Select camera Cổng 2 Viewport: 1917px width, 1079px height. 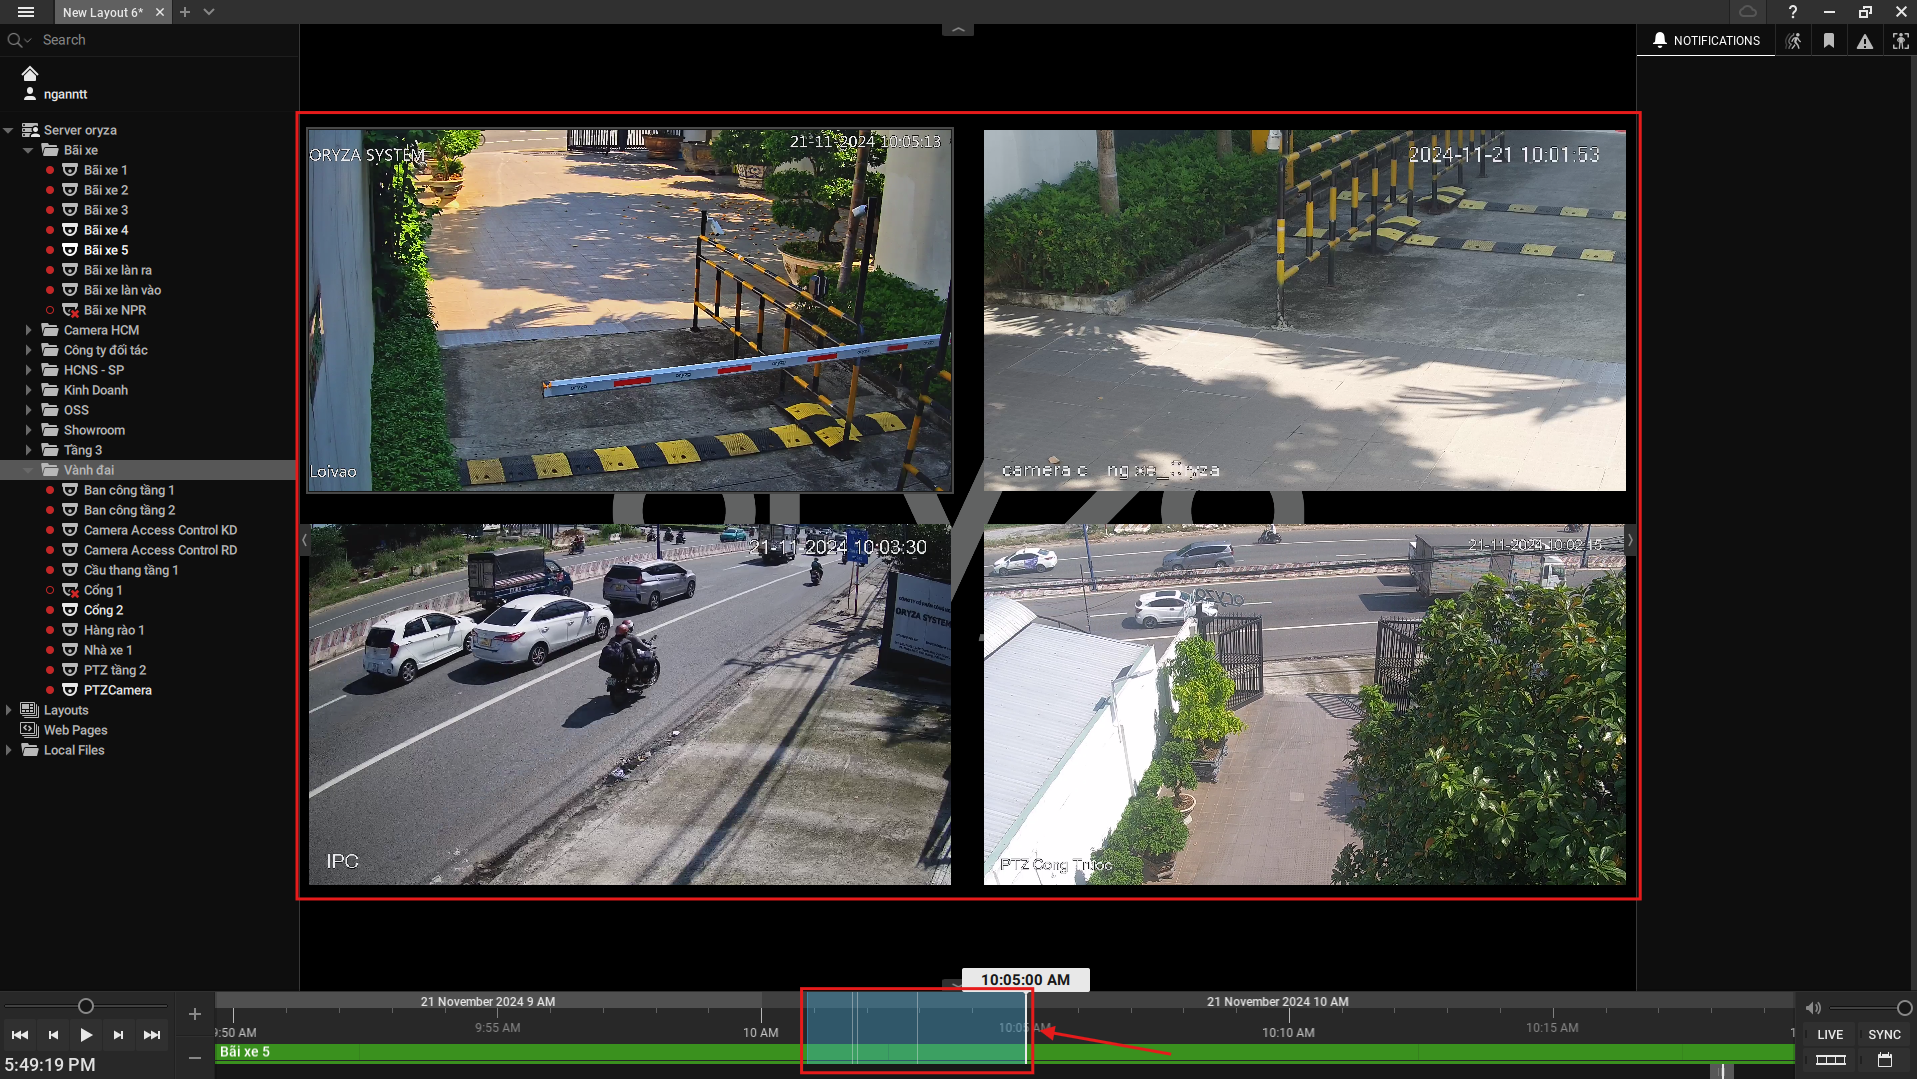(x=103, y=610)
